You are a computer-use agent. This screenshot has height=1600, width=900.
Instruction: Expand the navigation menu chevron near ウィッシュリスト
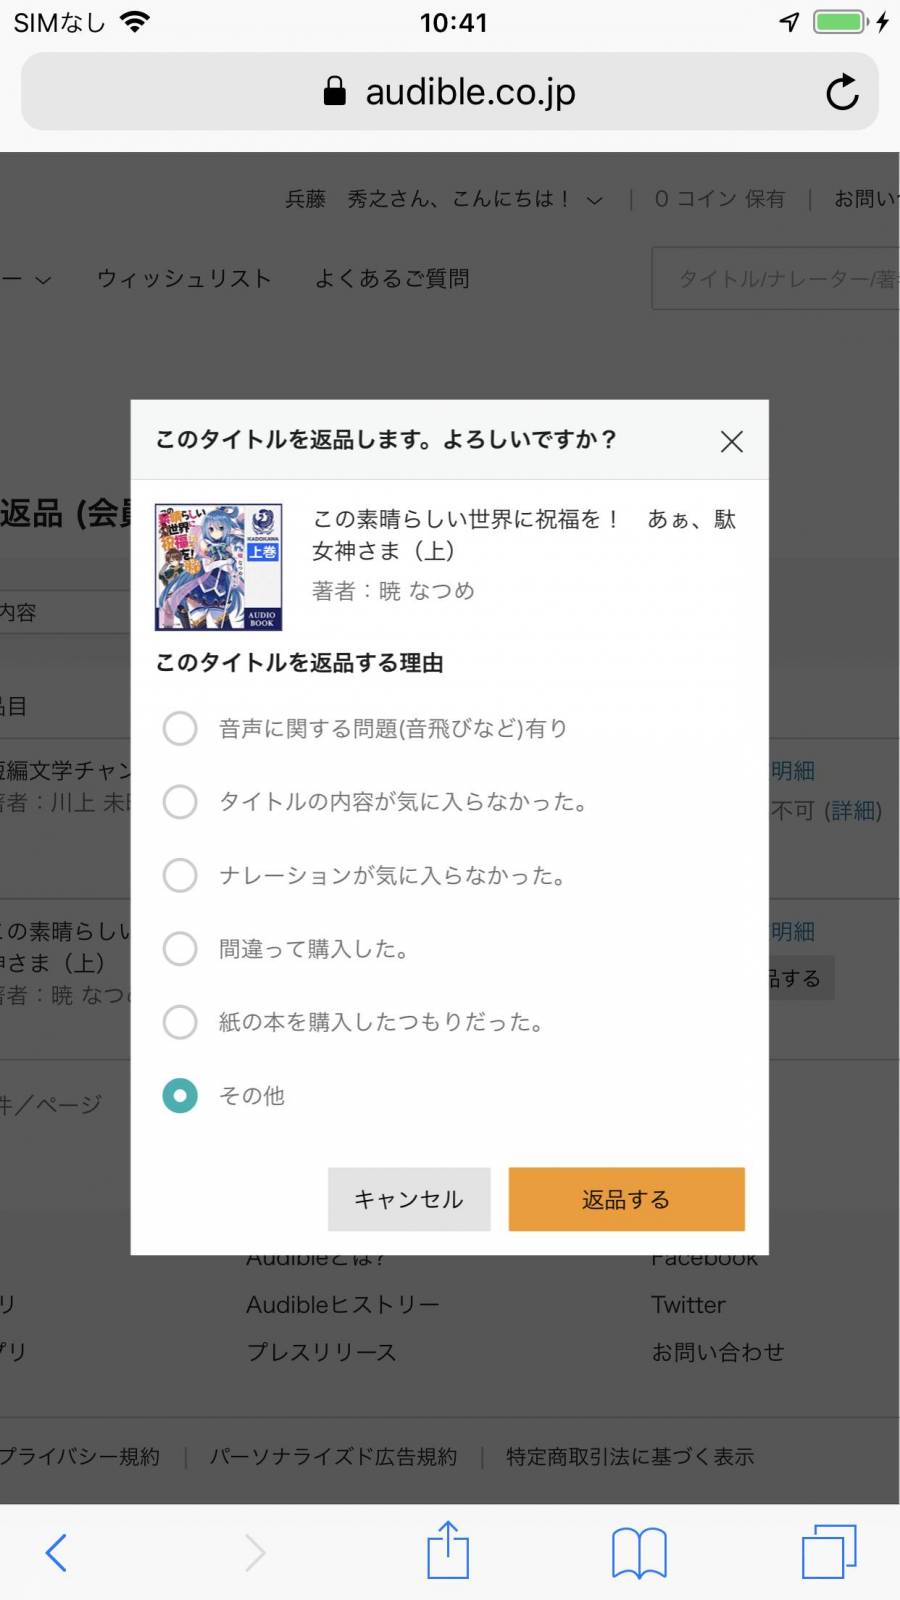tap(42, 280)
